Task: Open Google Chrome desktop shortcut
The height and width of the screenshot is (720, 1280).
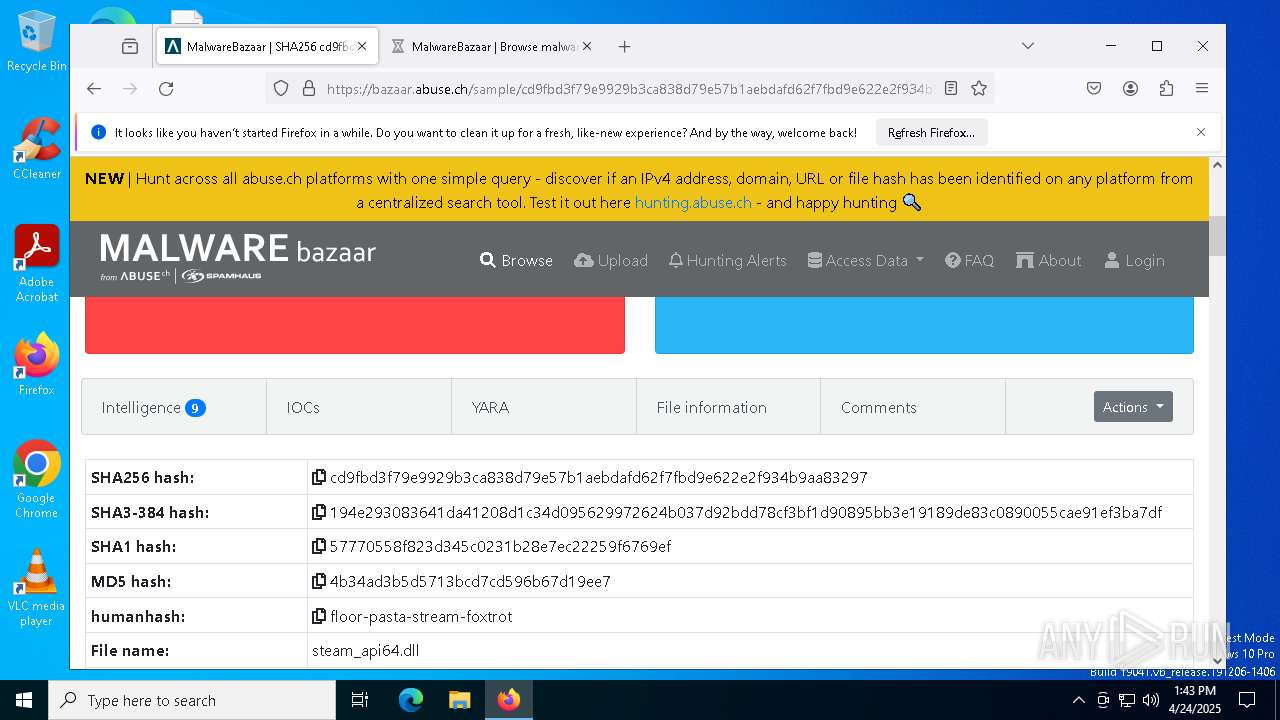Action: [36, 479]
